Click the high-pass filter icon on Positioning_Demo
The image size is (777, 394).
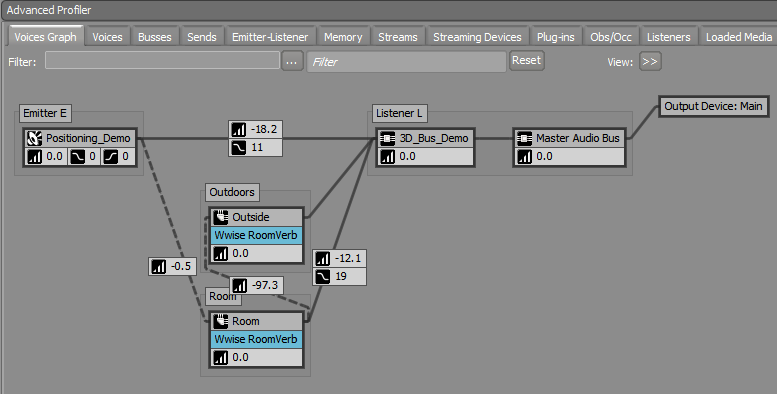[x=111, y=157]
